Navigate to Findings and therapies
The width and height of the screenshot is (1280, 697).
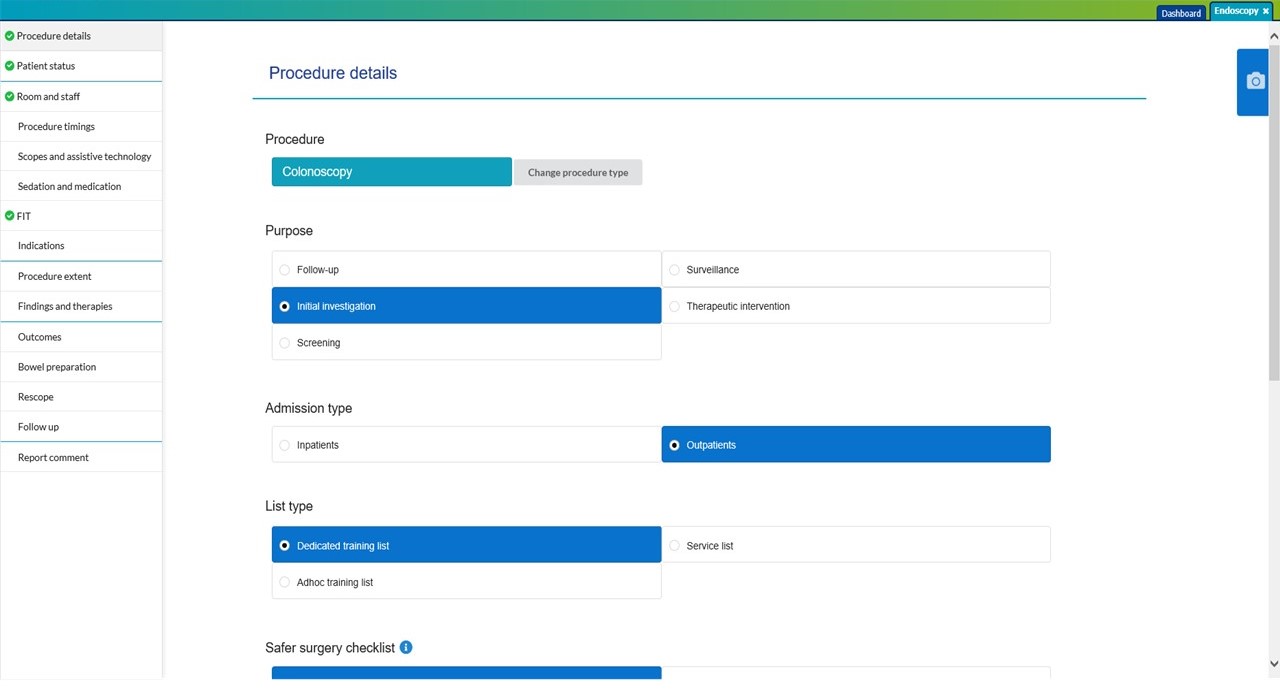[x=64, y=306]
